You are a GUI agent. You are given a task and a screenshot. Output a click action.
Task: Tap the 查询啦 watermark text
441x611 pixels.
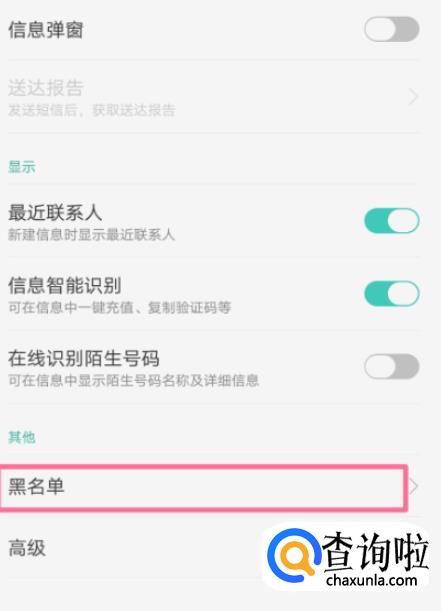[376, 551]
